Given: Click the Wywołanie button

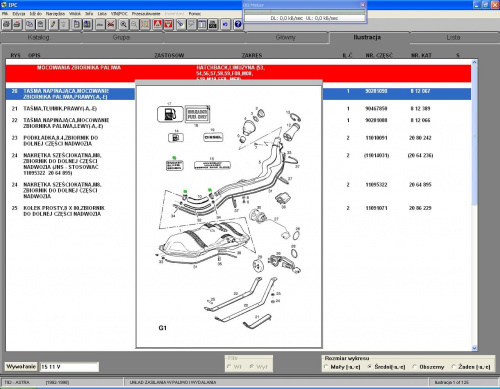Looking at the screenshot, I should pos(21,367).
